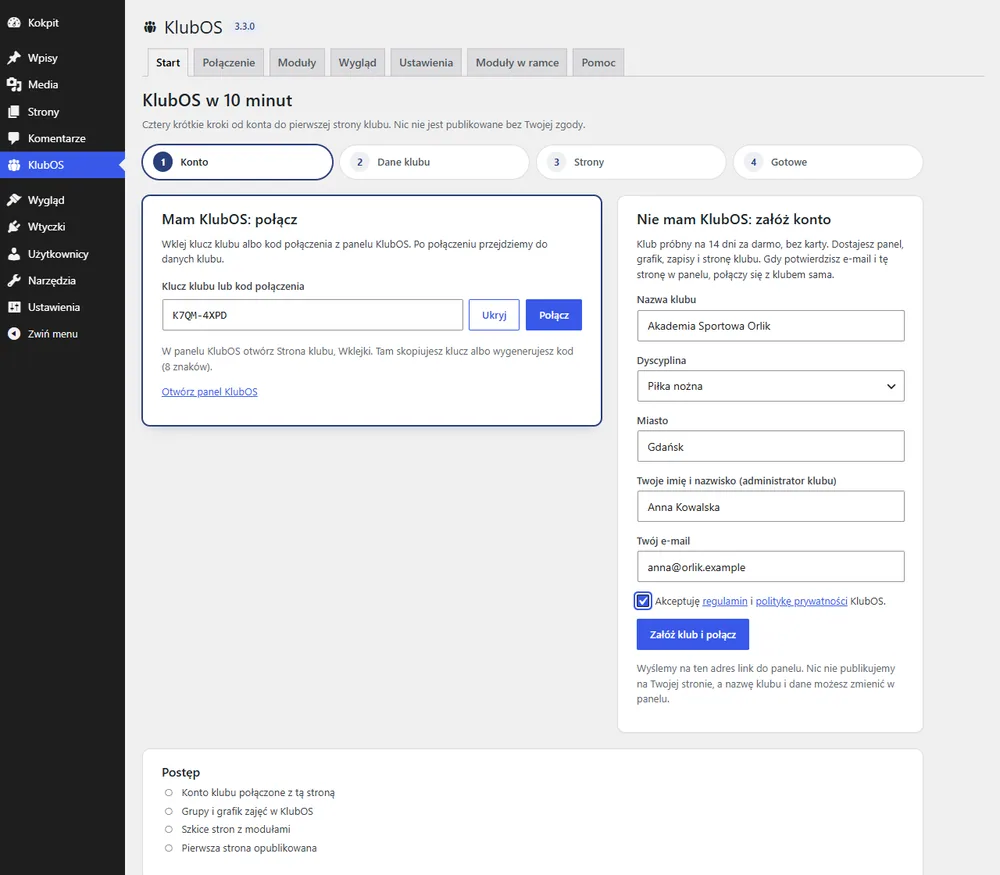
Task: Click the Komentarze speech bubble icon
Action: pos(14,138)
